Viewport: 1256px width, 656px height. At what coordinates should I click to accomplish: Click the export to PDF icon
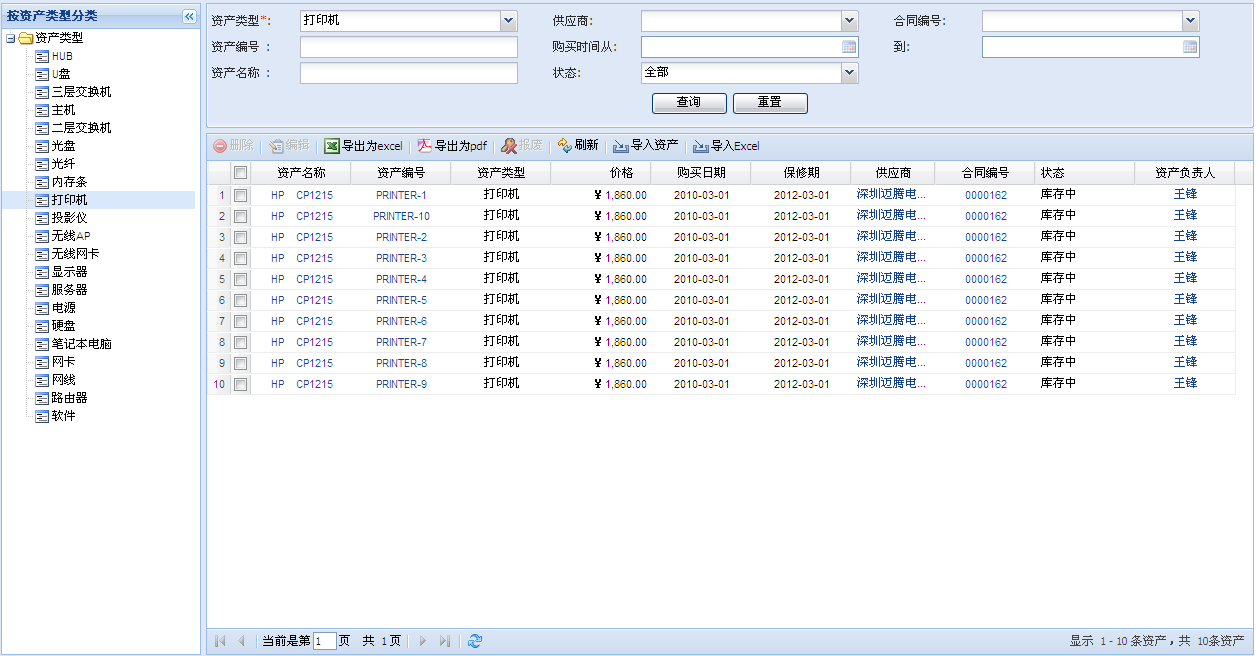[x=425, y=146]
